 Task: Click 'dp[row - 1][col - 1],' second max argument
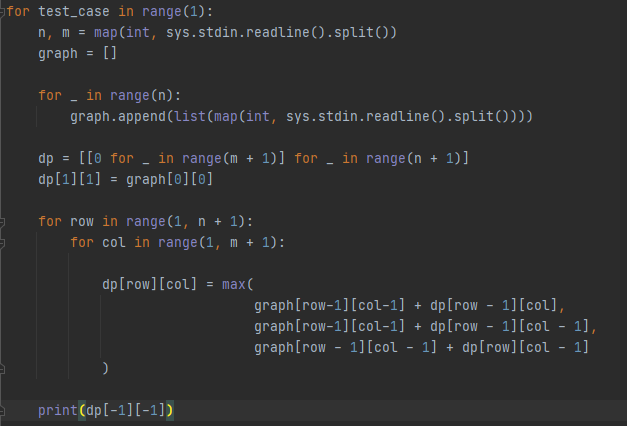513,326
